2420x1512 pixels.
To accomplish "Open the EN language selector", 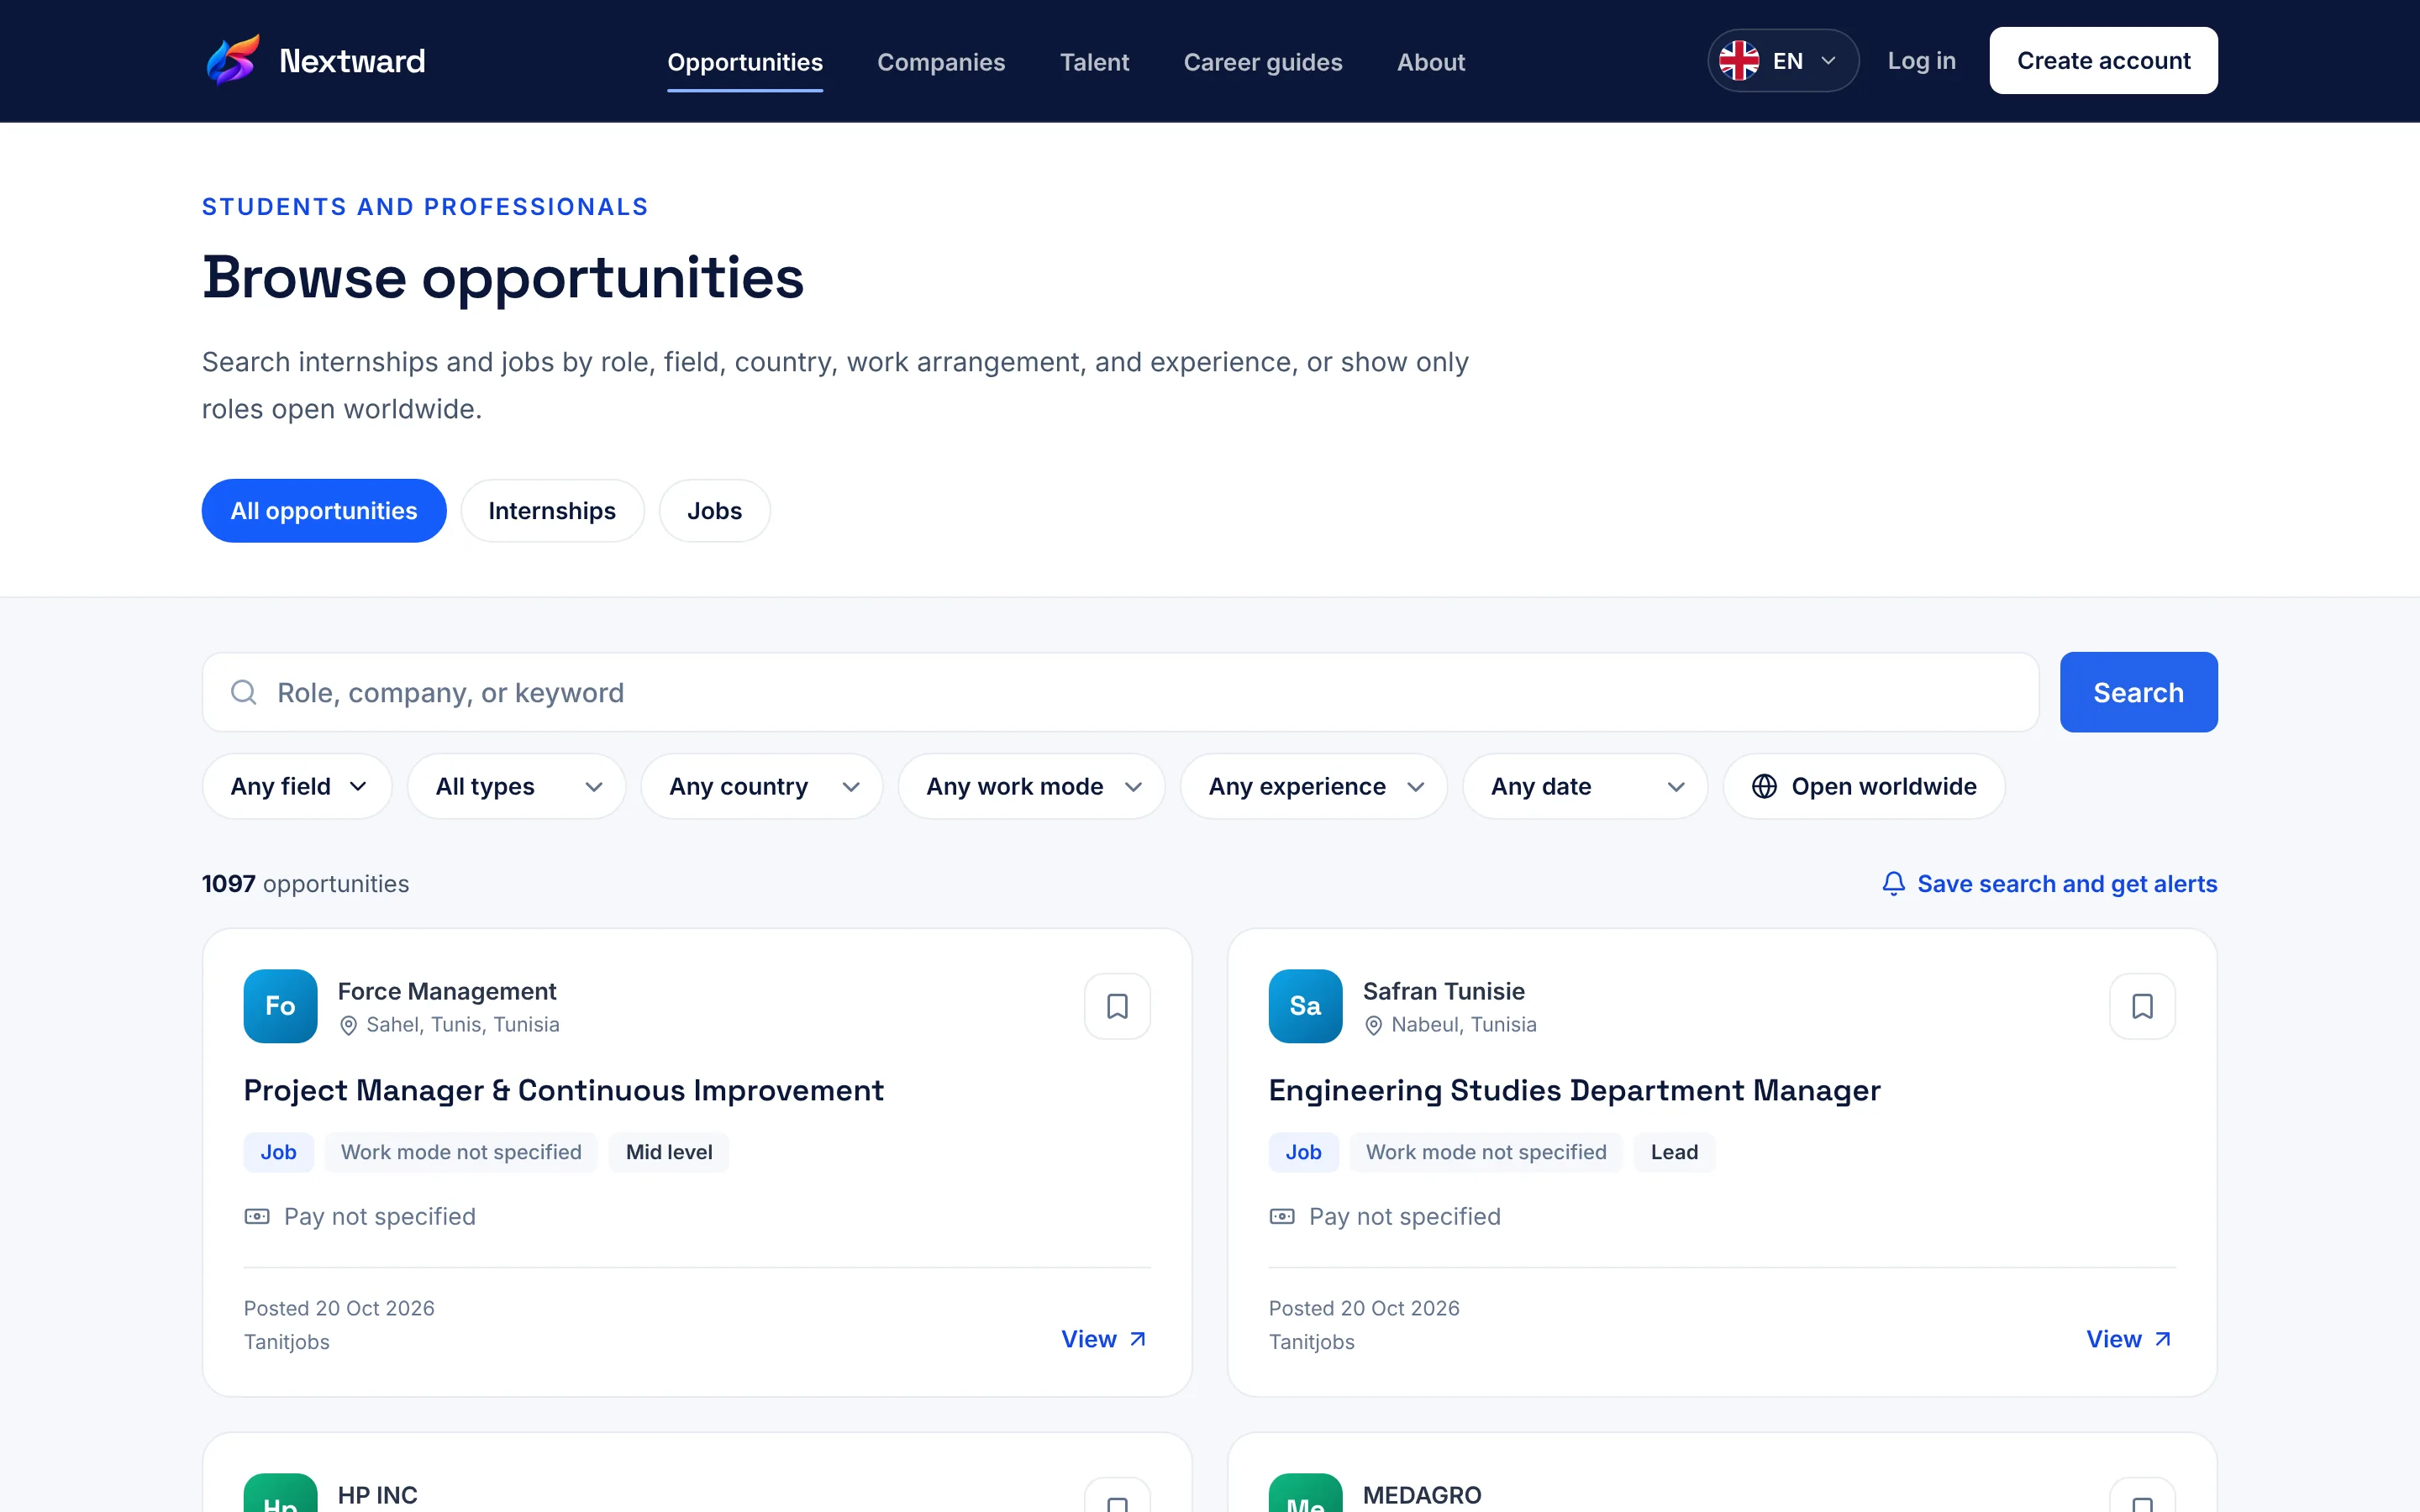I will [x=1783, y=61].
